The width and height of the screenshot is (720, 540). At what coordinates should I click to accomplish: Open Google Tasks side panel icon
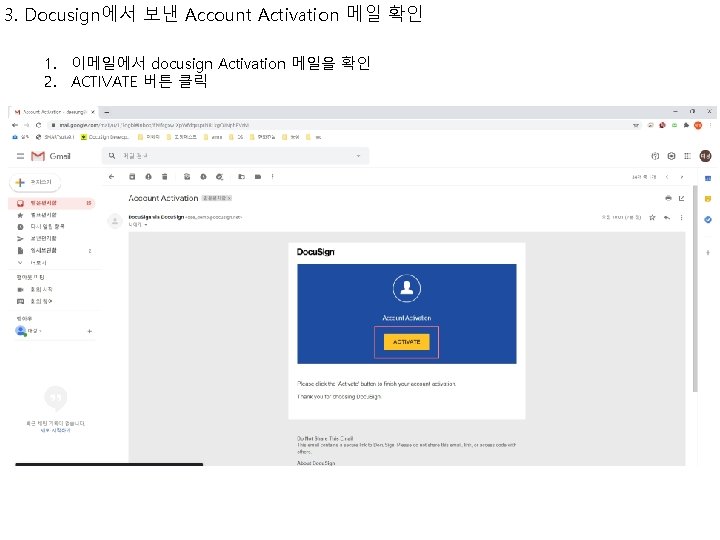tap(708, 219)
